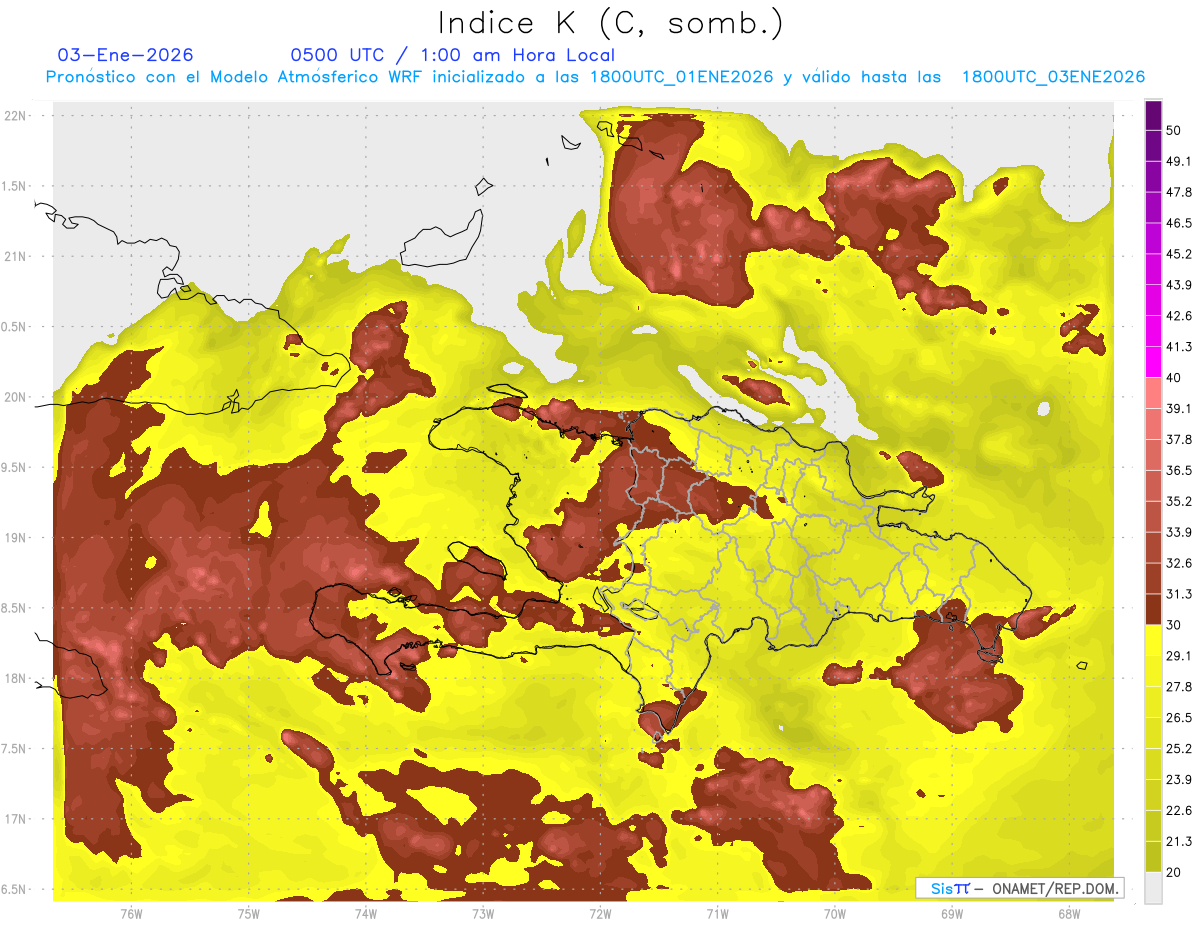This screenshot has height=927, width=1200.
Task: Click the '30' color scale value
Action: tap(1174, 624)
